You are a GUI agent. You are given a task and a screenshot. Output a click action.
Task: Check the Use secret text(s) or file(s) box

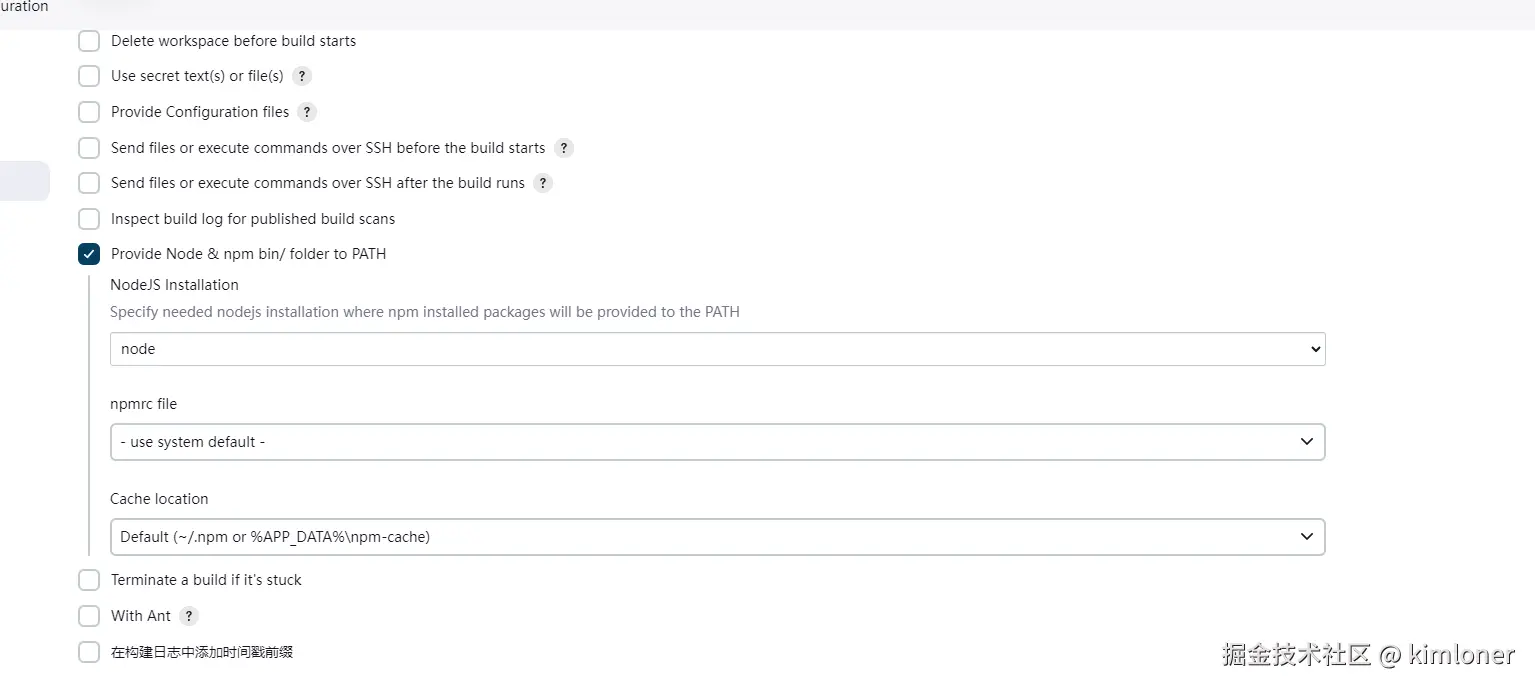pos(89,76)
